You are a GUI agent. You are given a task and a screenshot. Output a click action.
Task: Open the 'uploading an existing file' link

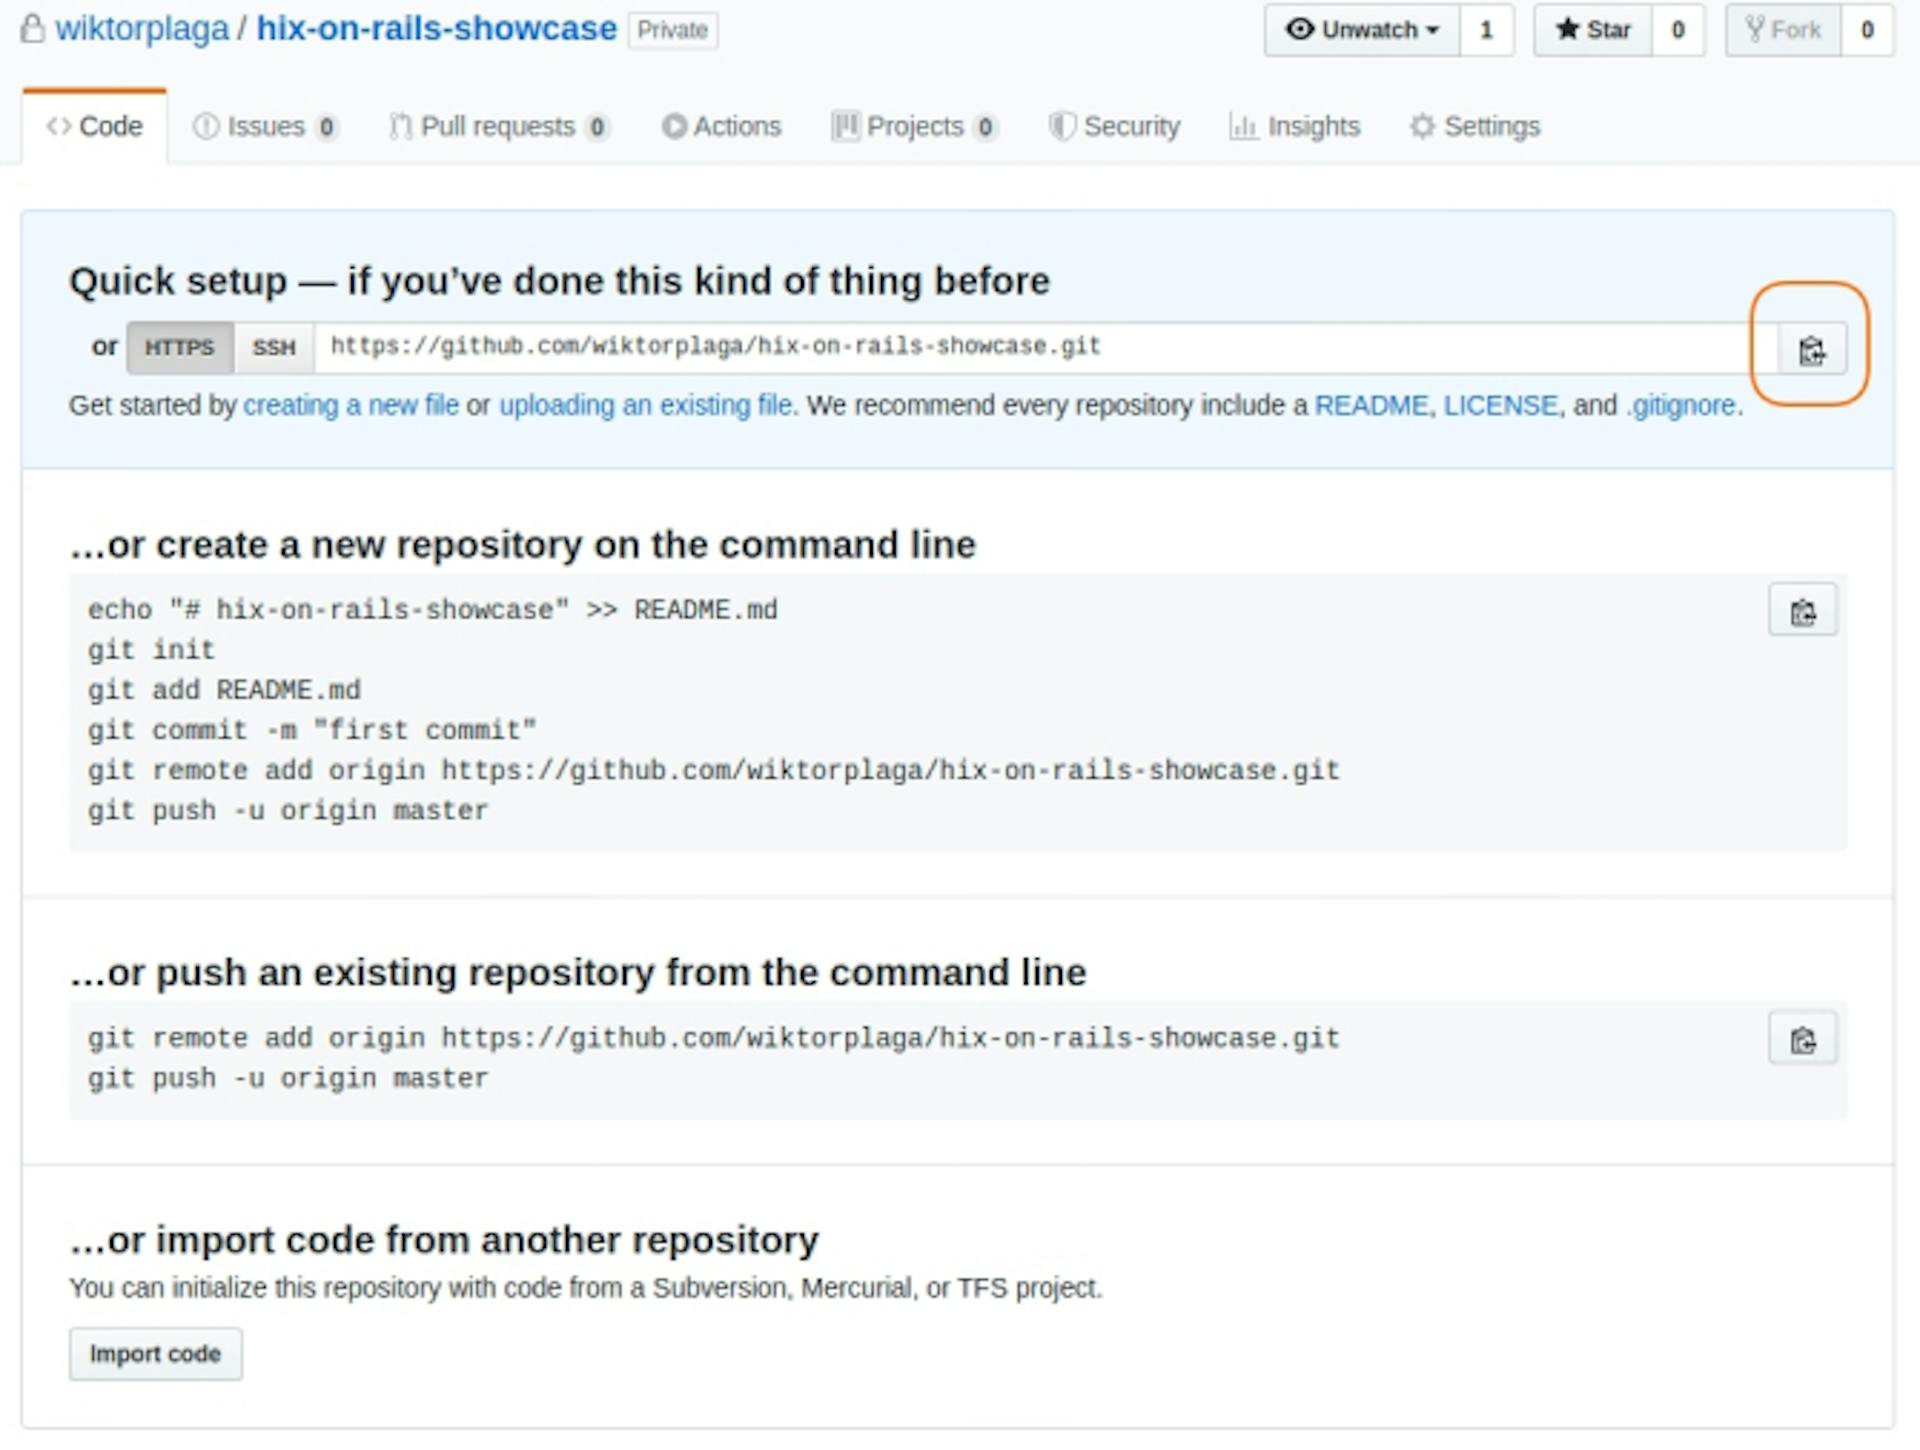point(646,405)
